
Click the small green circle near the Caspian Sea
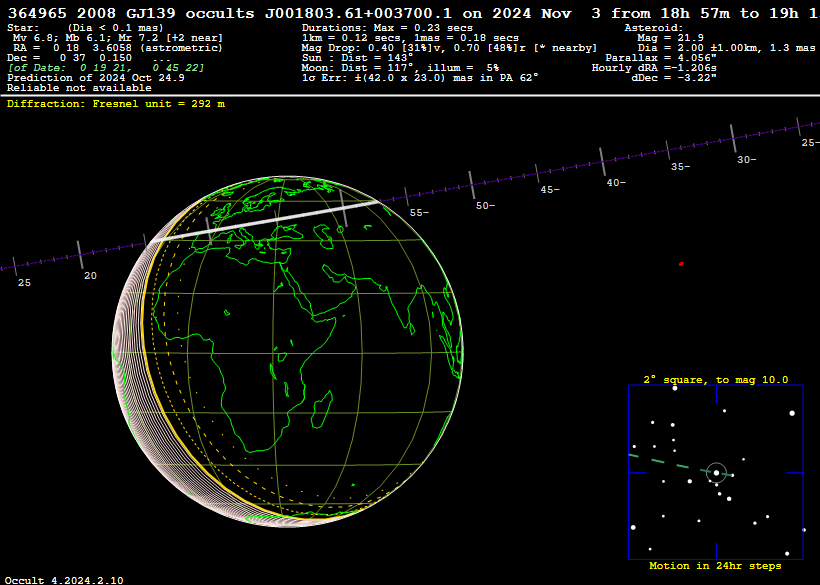click(340, 230)
